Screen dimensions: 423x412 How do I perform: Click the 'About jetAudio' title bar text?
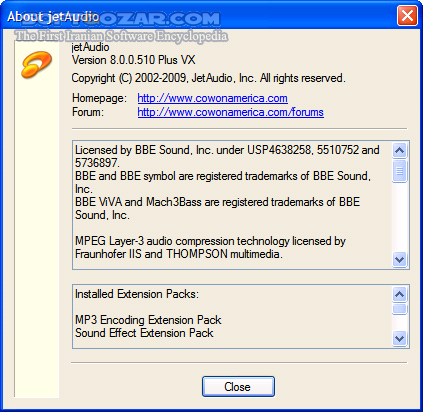click(x=53, y=16)
